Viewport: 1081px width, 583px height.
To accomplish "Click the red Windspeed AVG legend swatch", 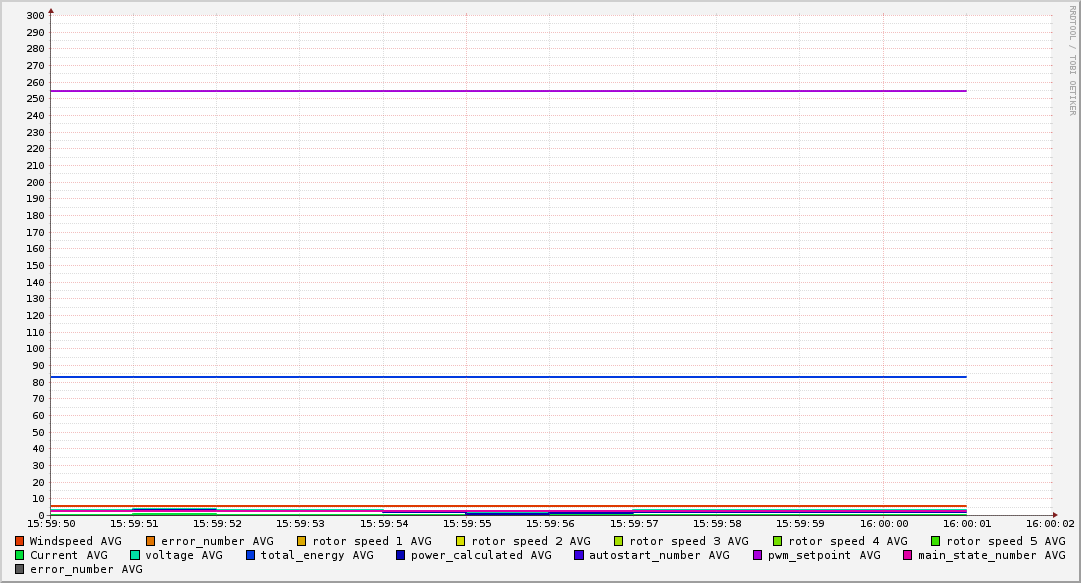I will coord(20,541).
